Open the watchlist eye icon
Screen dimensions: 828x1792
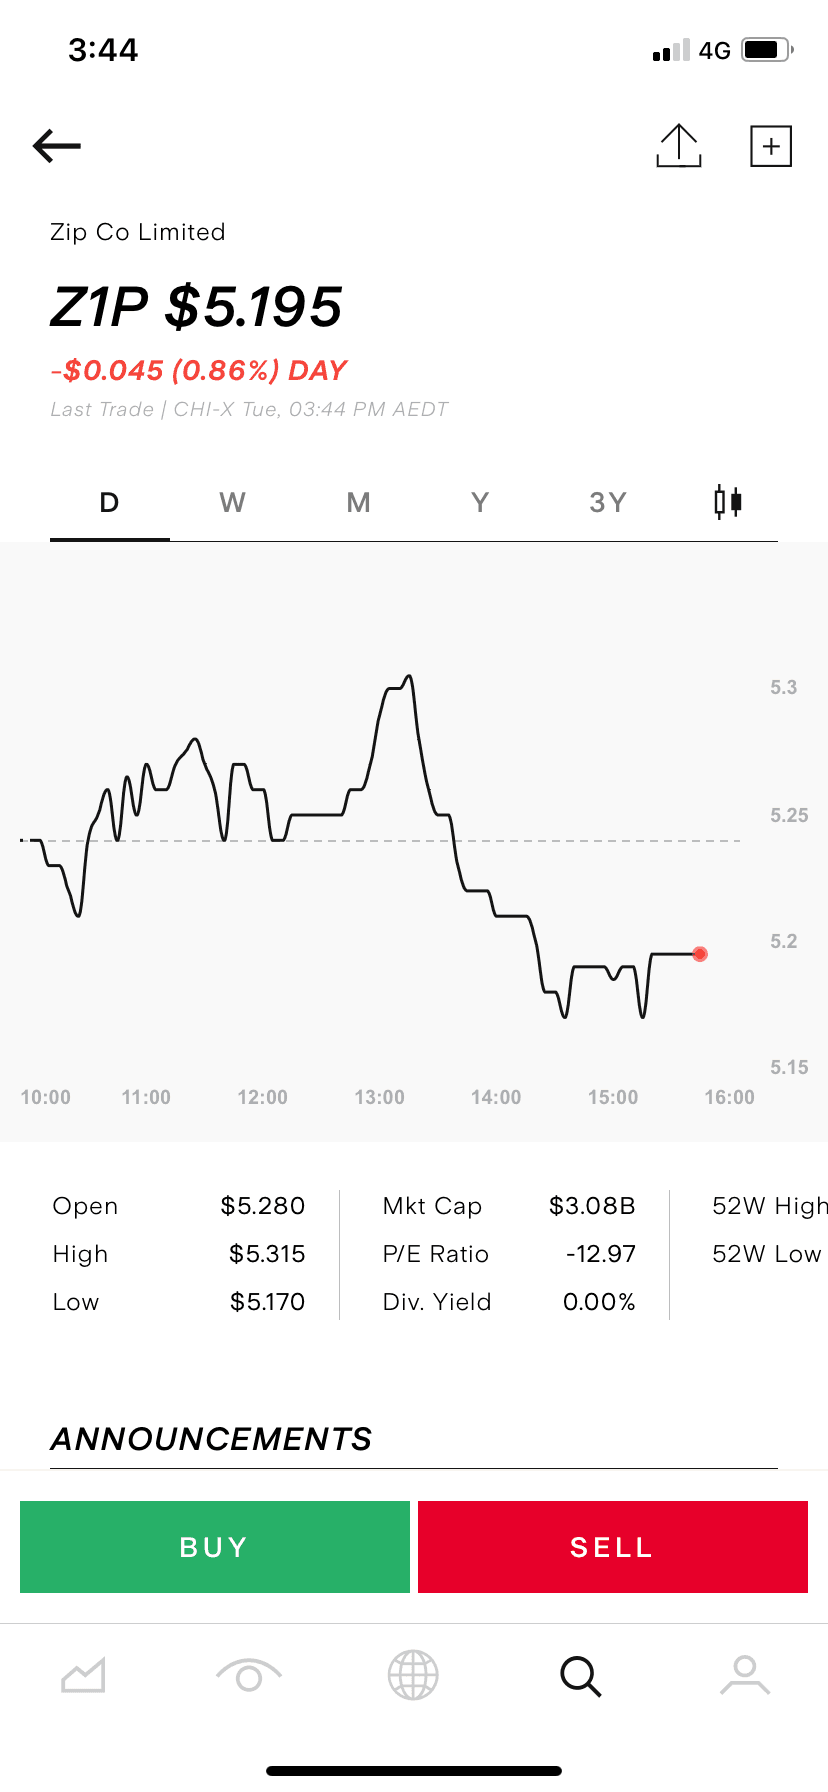tap(248, 1674)
